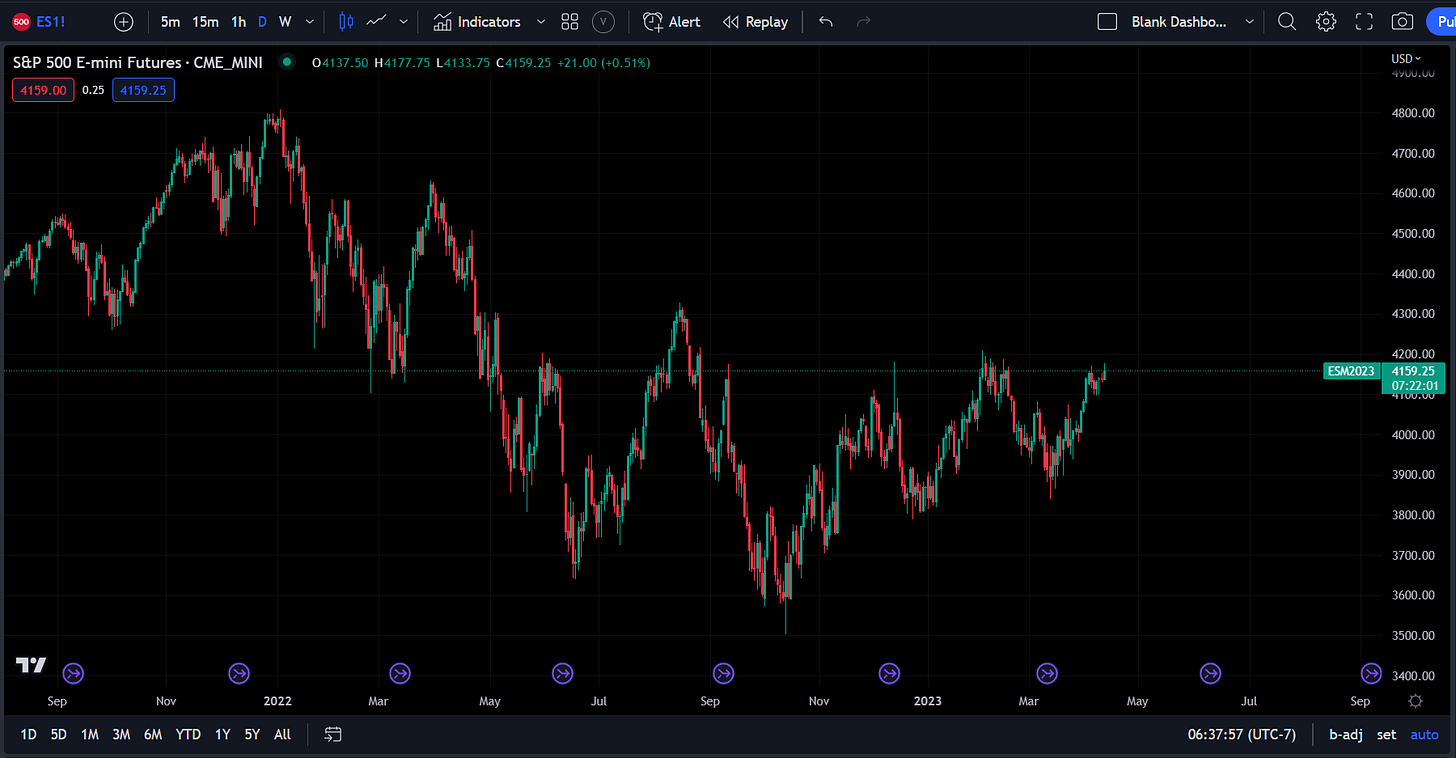Open chart settings gear icon
The image size is (1456, 758).
(1326, 21)
